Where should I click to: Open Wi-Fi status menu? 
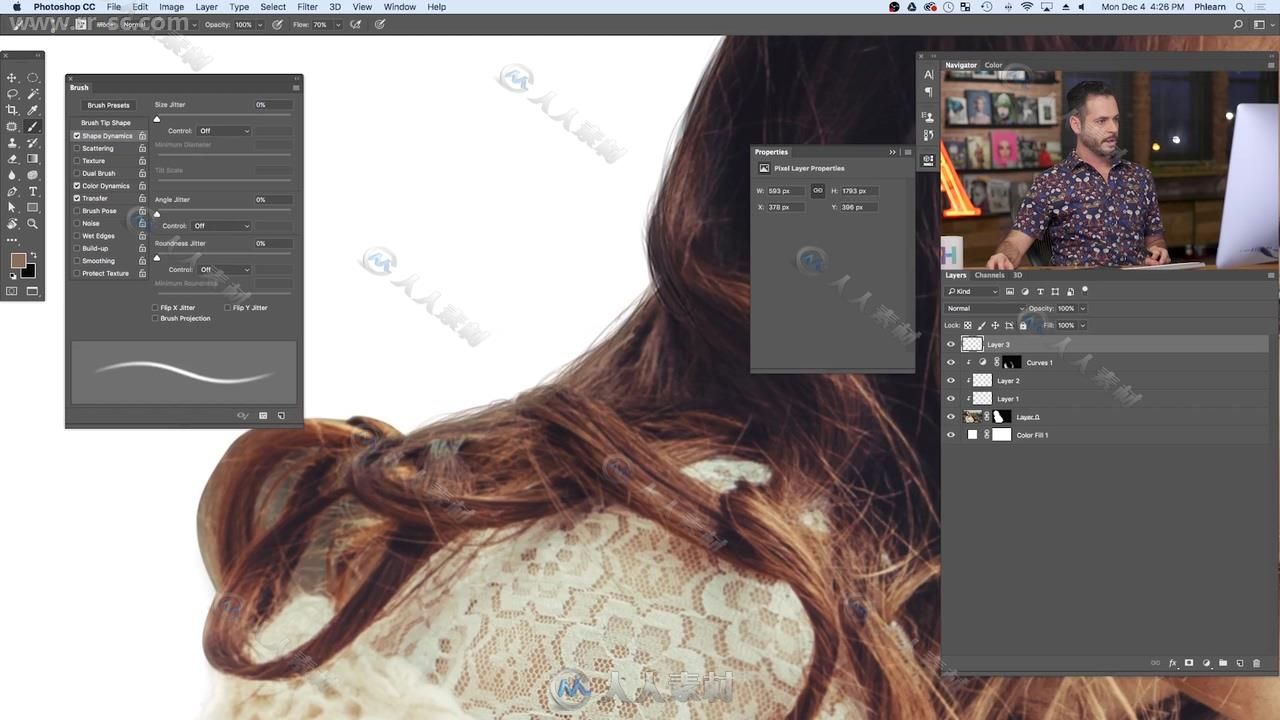pos(1026,7)
